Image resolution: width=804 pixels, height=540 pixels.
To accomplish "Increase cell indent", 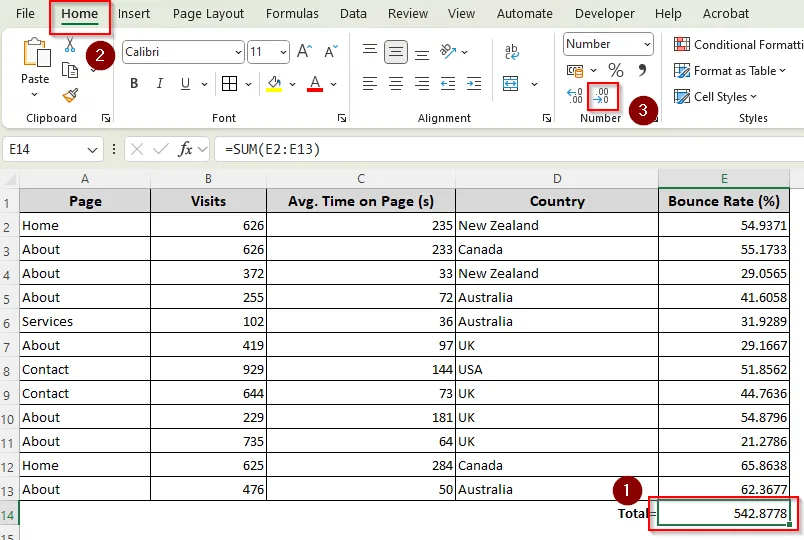I will pyautogui.click(x=474, y=83).
